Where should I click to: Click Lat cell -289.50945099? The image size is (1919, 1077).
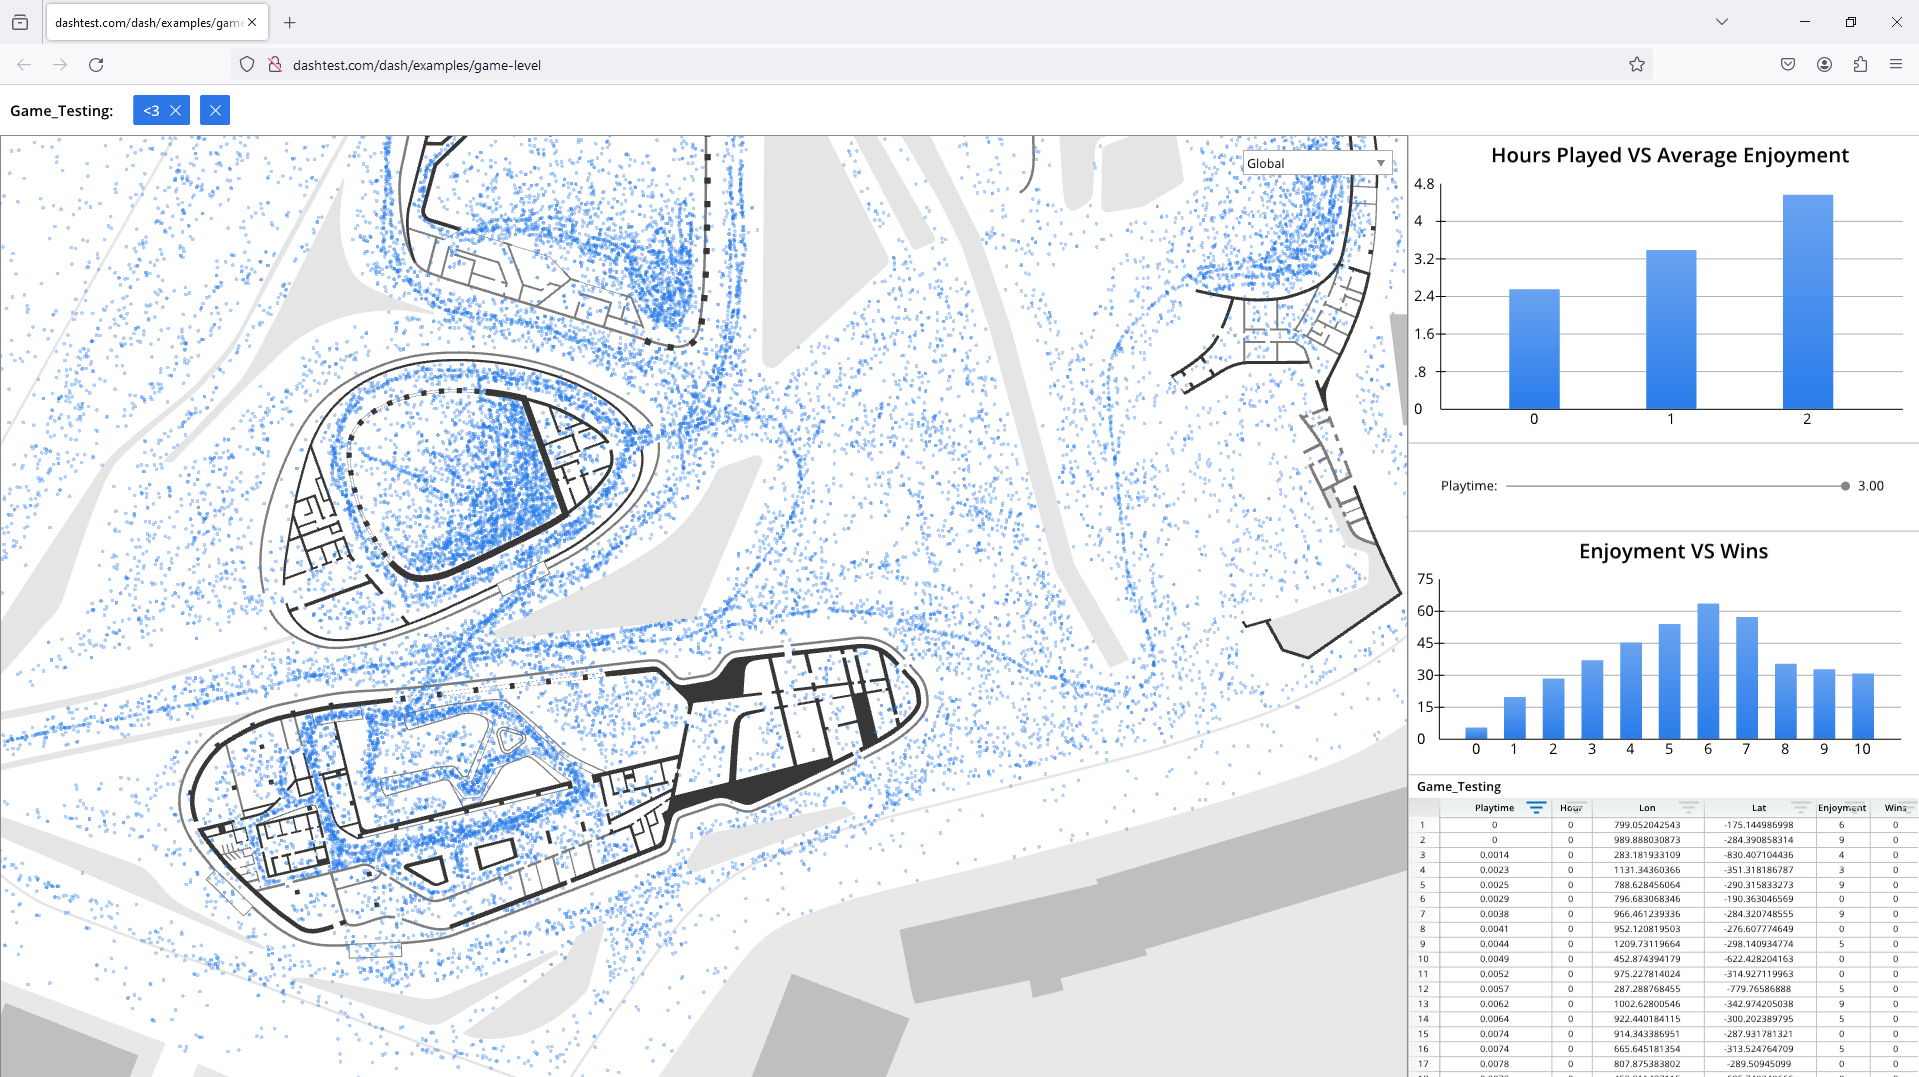point(1759,1064)
